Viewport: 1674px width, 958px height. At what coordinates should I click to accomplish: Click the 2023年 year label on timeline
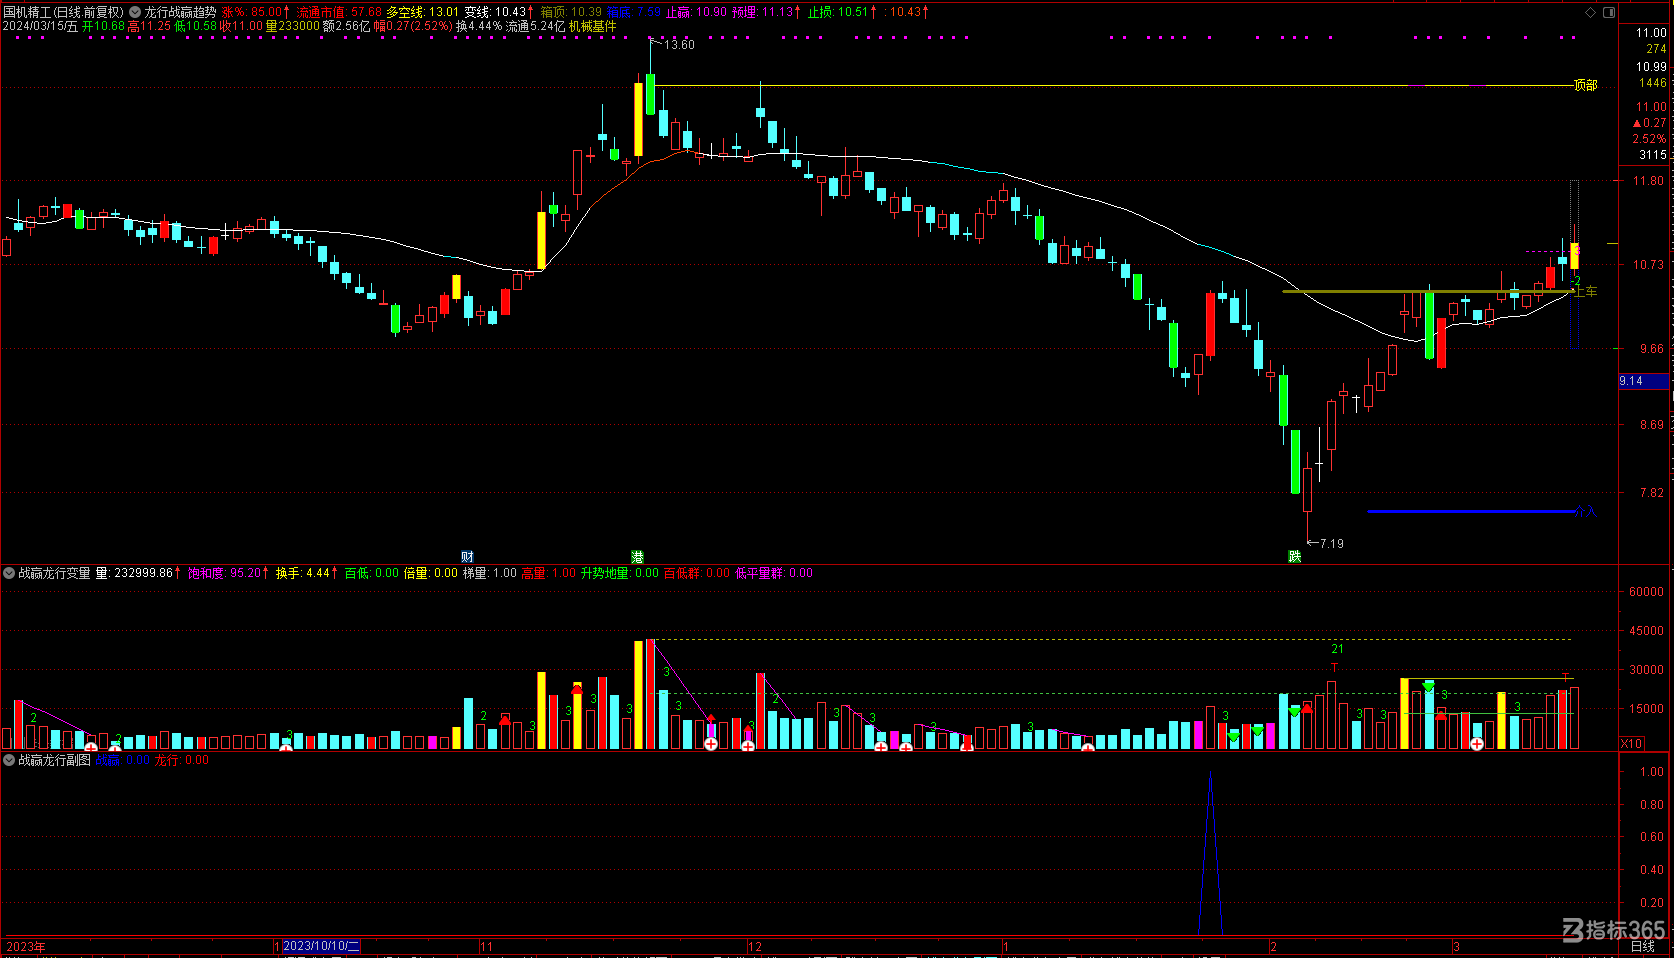click(x=26, y=946)
